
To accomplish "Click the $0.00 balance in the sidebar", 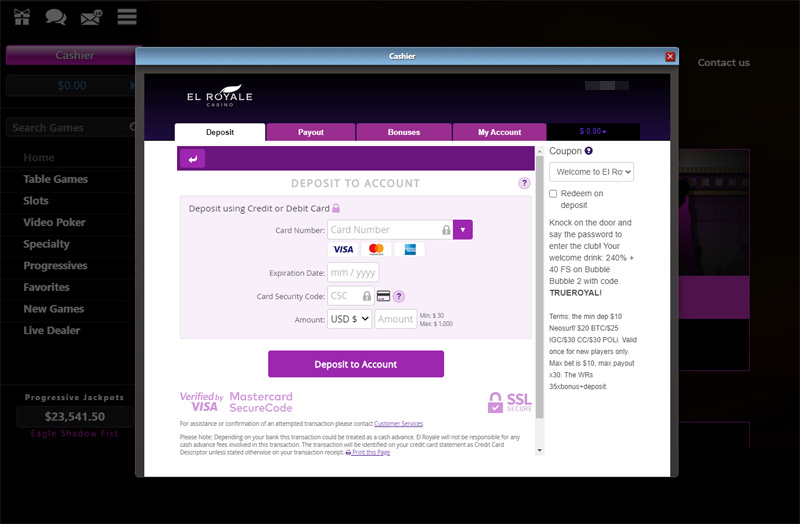I will click(71, 85).
